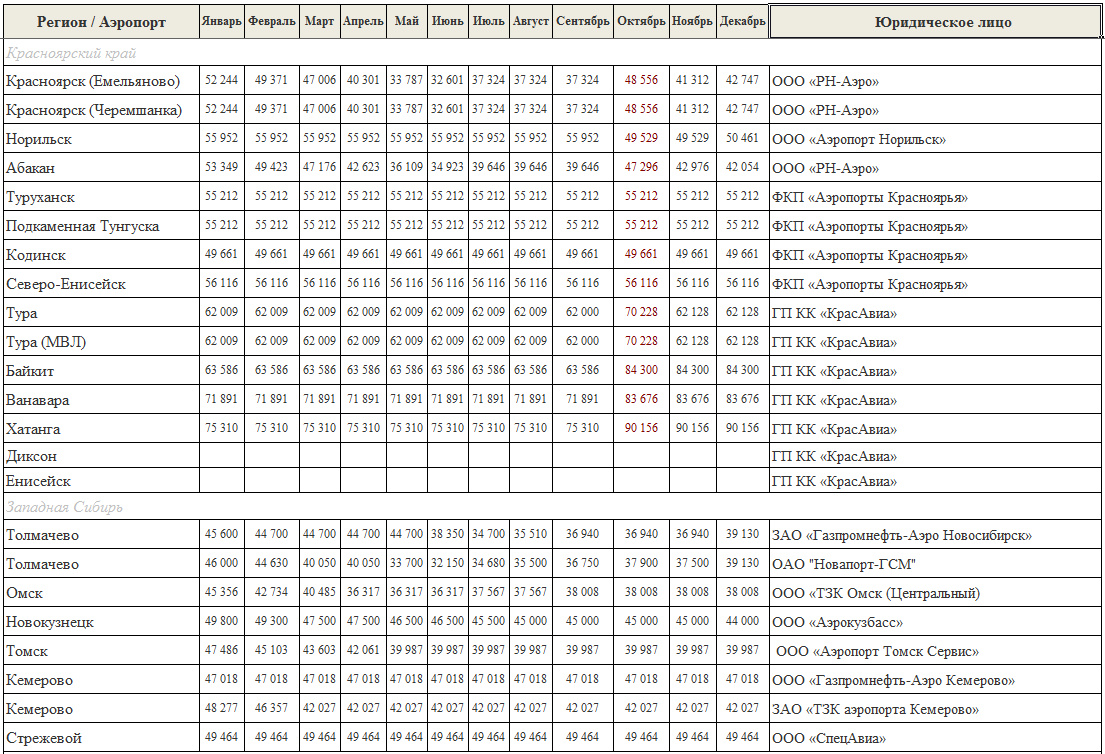Click the 'Октябрь' column header

[x=641, y=21]
